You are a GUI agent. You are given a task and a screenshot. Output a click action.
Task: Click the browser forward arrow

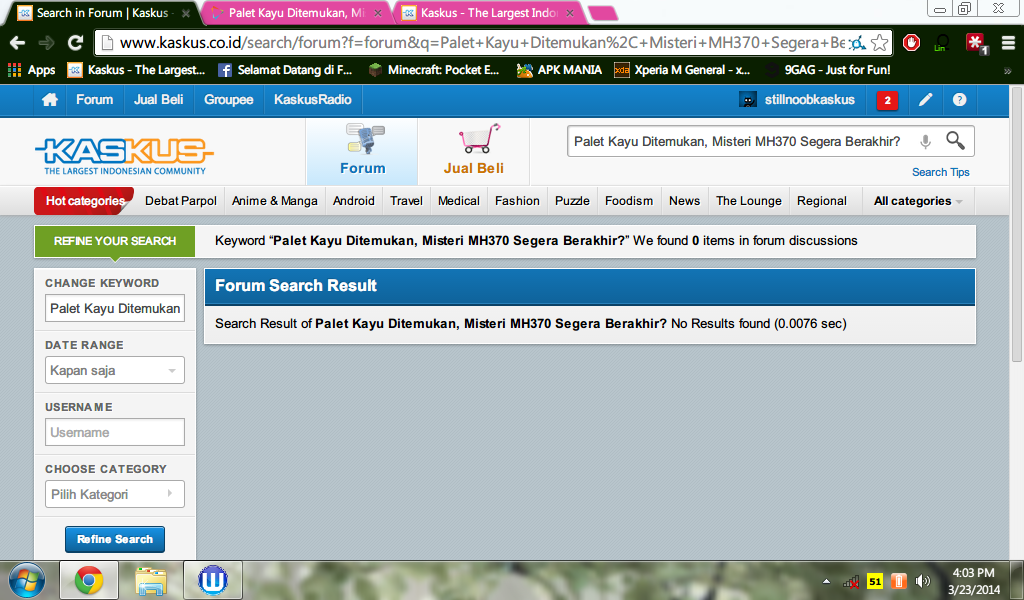point(46,43)
